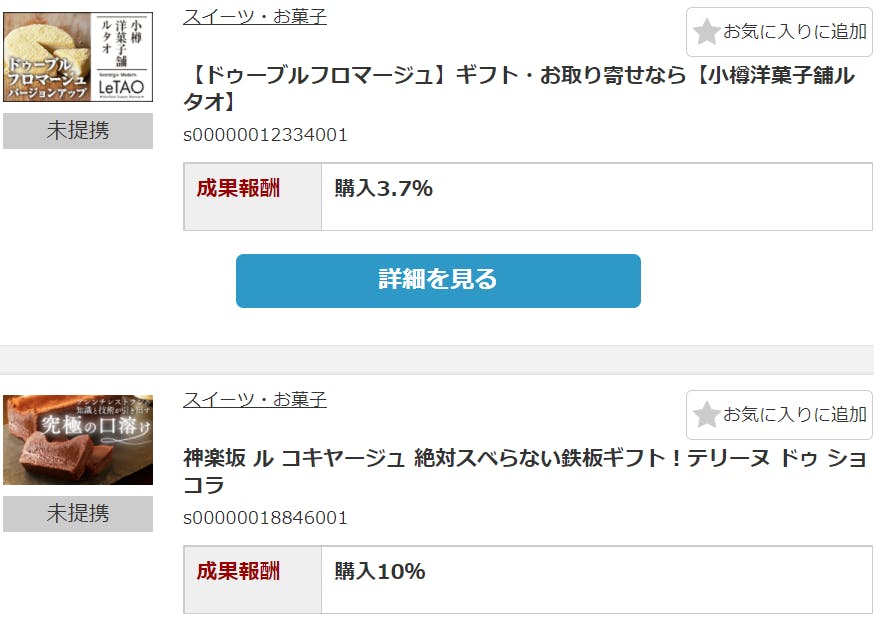Add 小樽洋菓子舗ルタオ program to favorites

(x=779, y=32)
